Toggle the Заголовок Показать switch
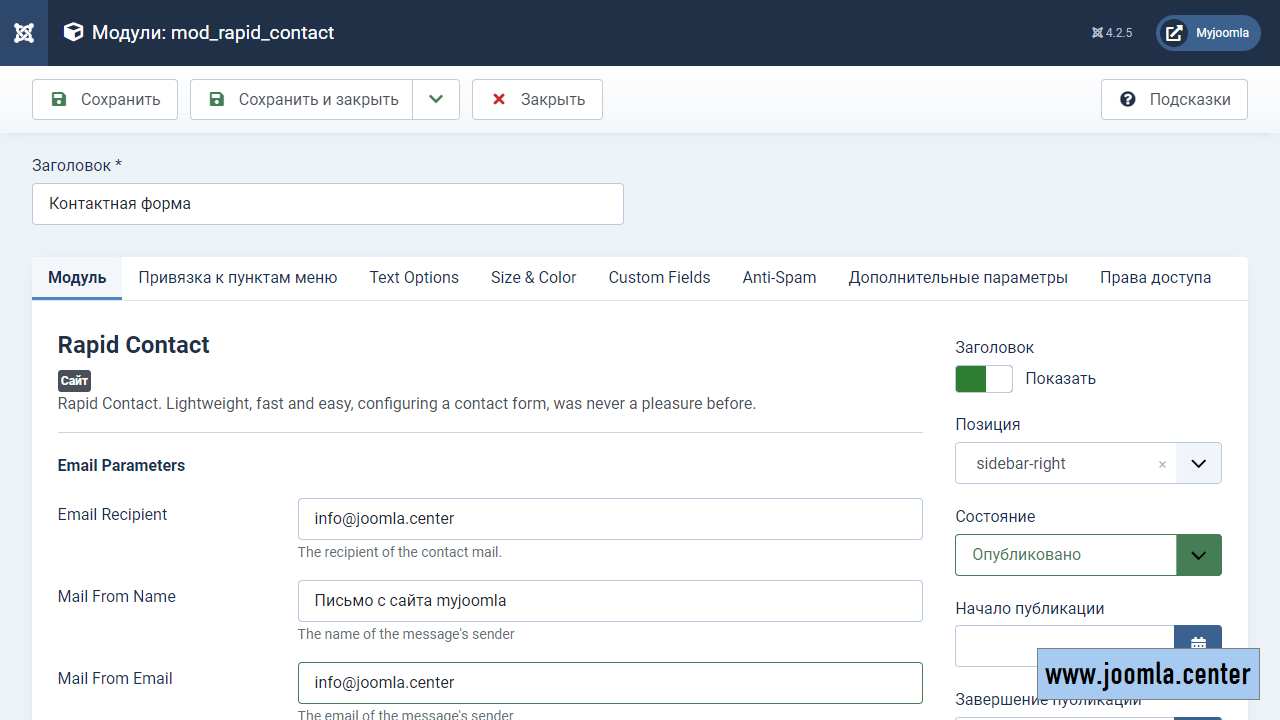The height and width of the screenshot is (720, 1280). pyautogui.click(x=984, y=379)
